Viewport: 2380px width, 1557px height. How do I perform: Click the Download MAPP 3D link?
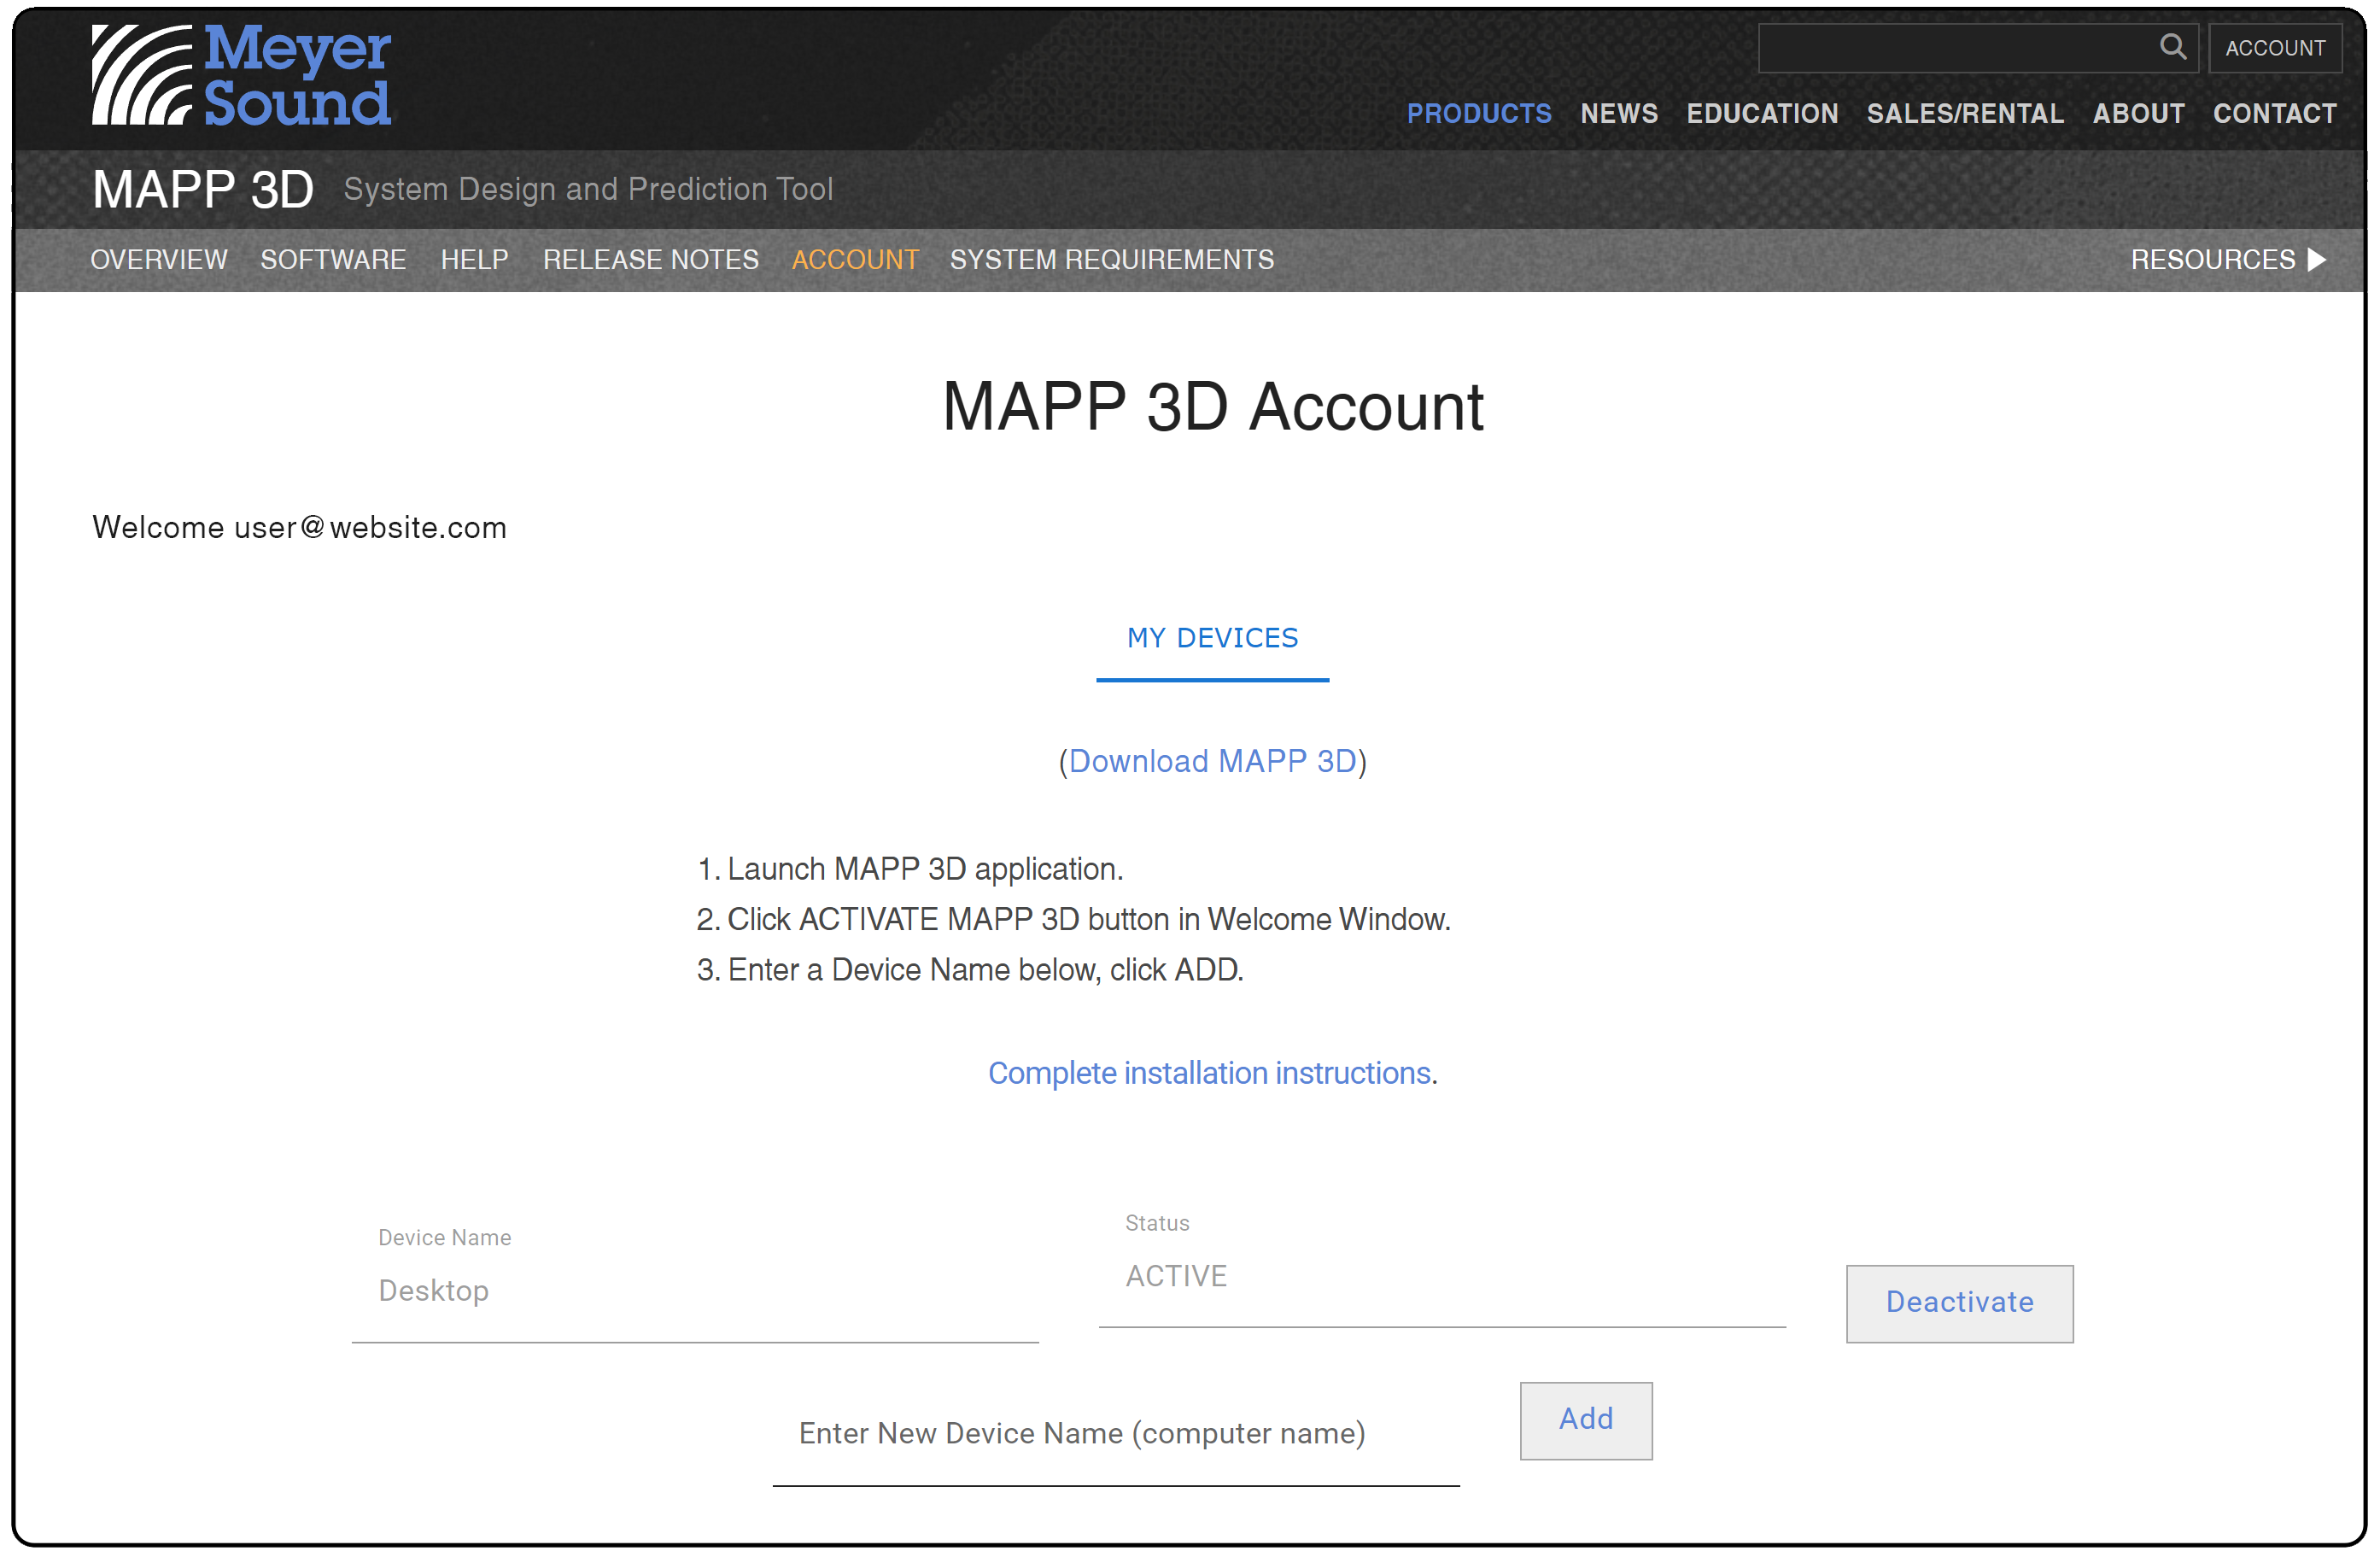point(1212,761)
